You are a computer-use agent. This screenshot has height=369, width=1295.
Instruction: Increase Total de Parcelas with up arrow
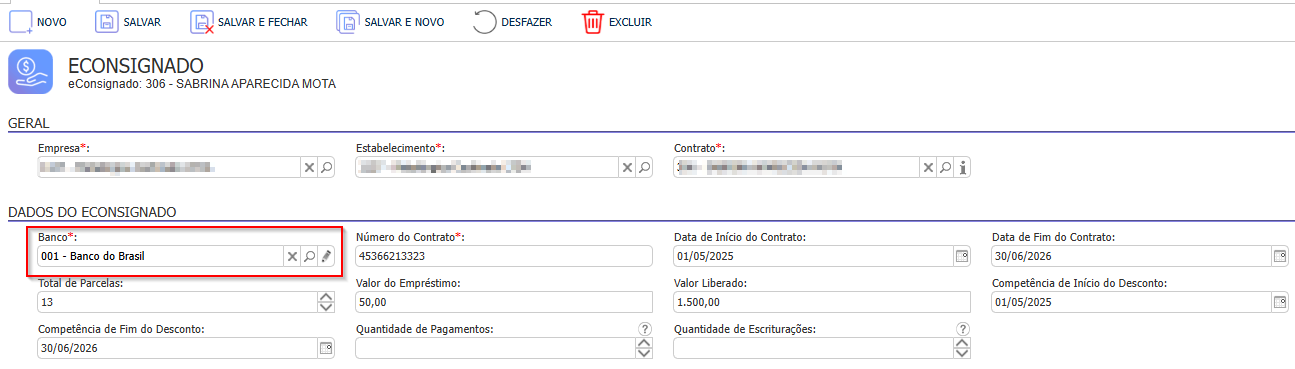pos(325,297)
